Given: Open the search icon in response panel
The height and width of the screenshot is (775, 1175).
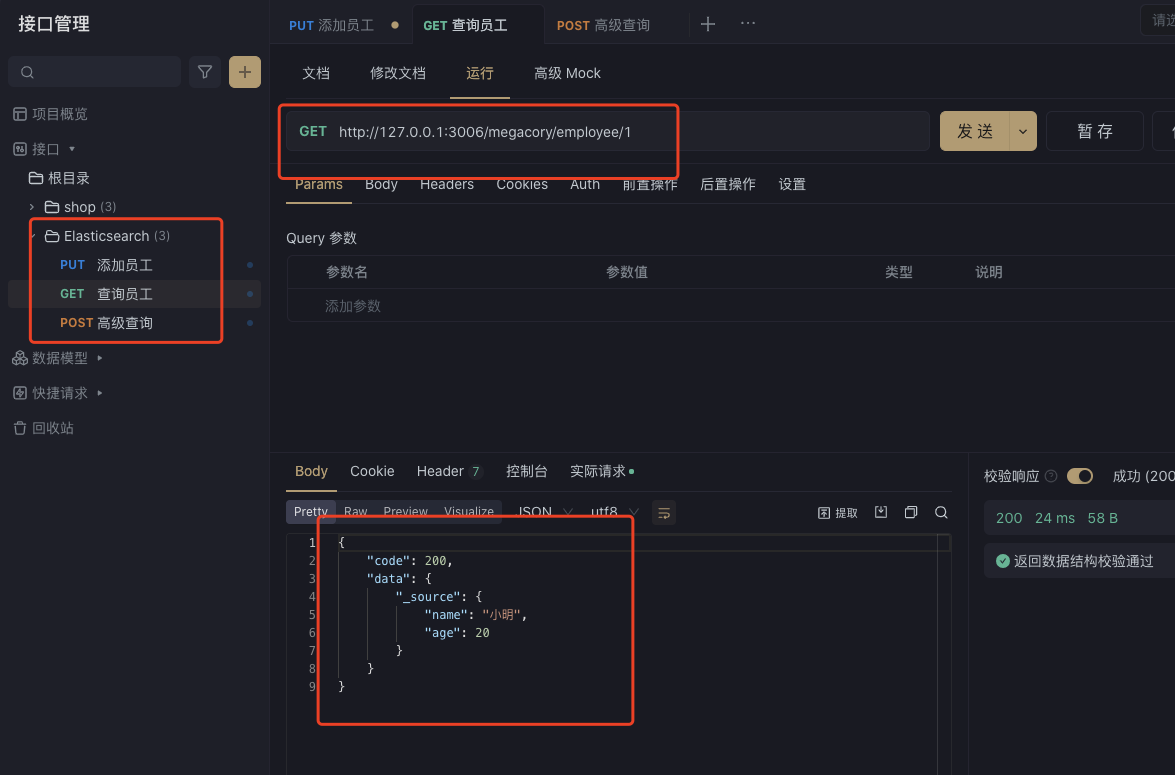Looking at the screenshot, I should coord(941,512).
